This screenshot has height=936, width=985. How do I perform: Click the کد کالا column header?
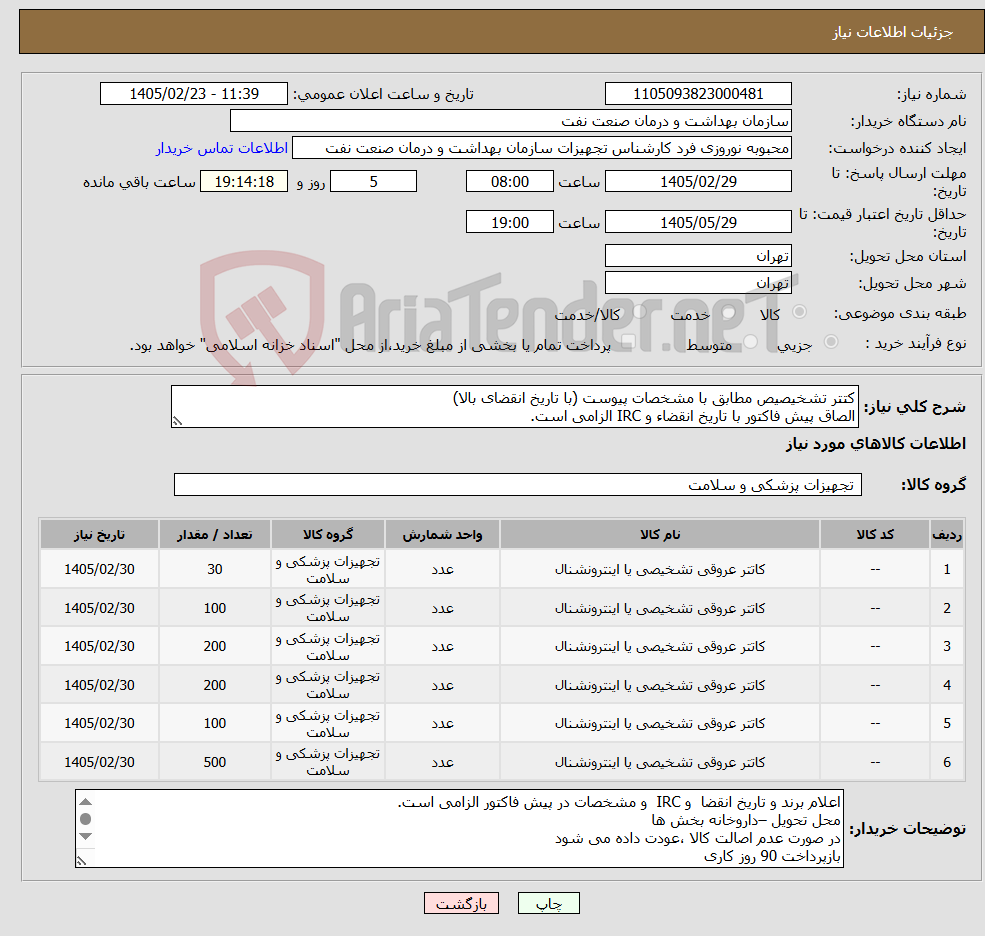[x=875, y=535]
